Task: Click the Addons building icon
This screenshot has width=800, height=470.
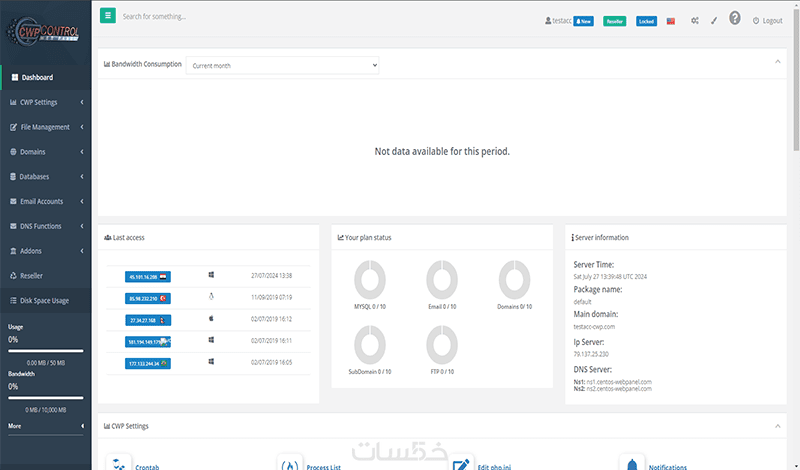Action: point(13,251)
